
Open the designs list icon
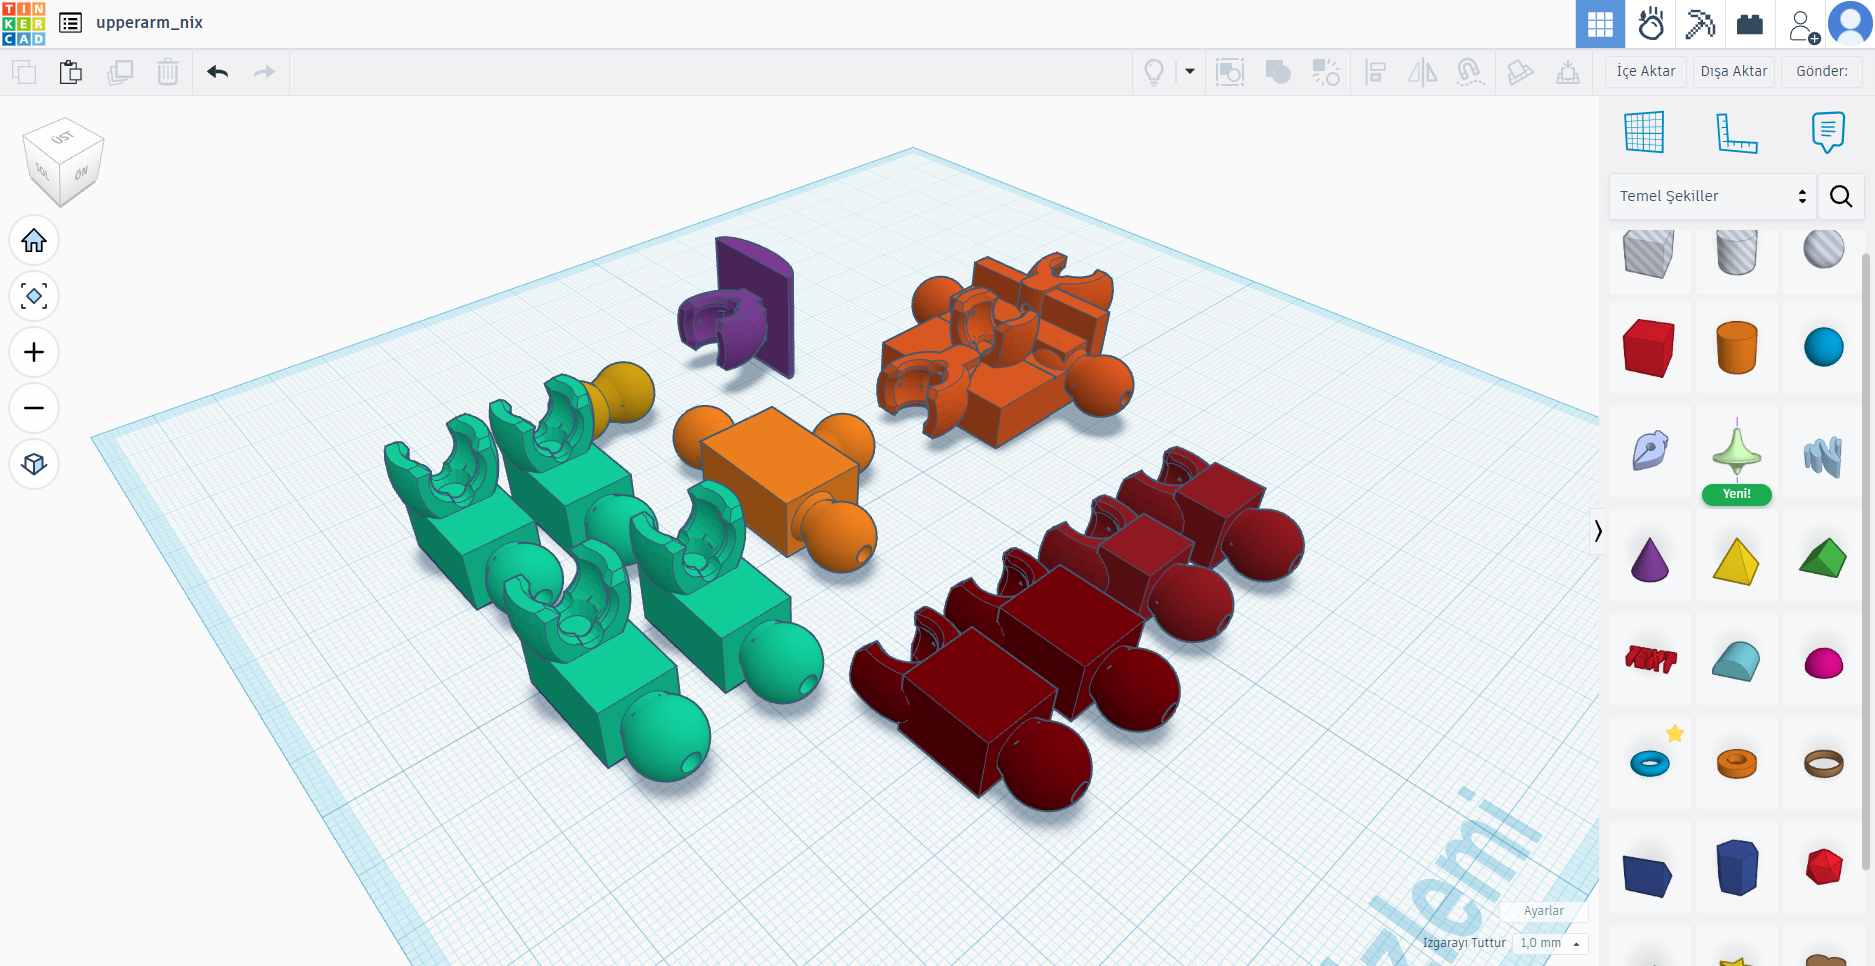point(71,23)
